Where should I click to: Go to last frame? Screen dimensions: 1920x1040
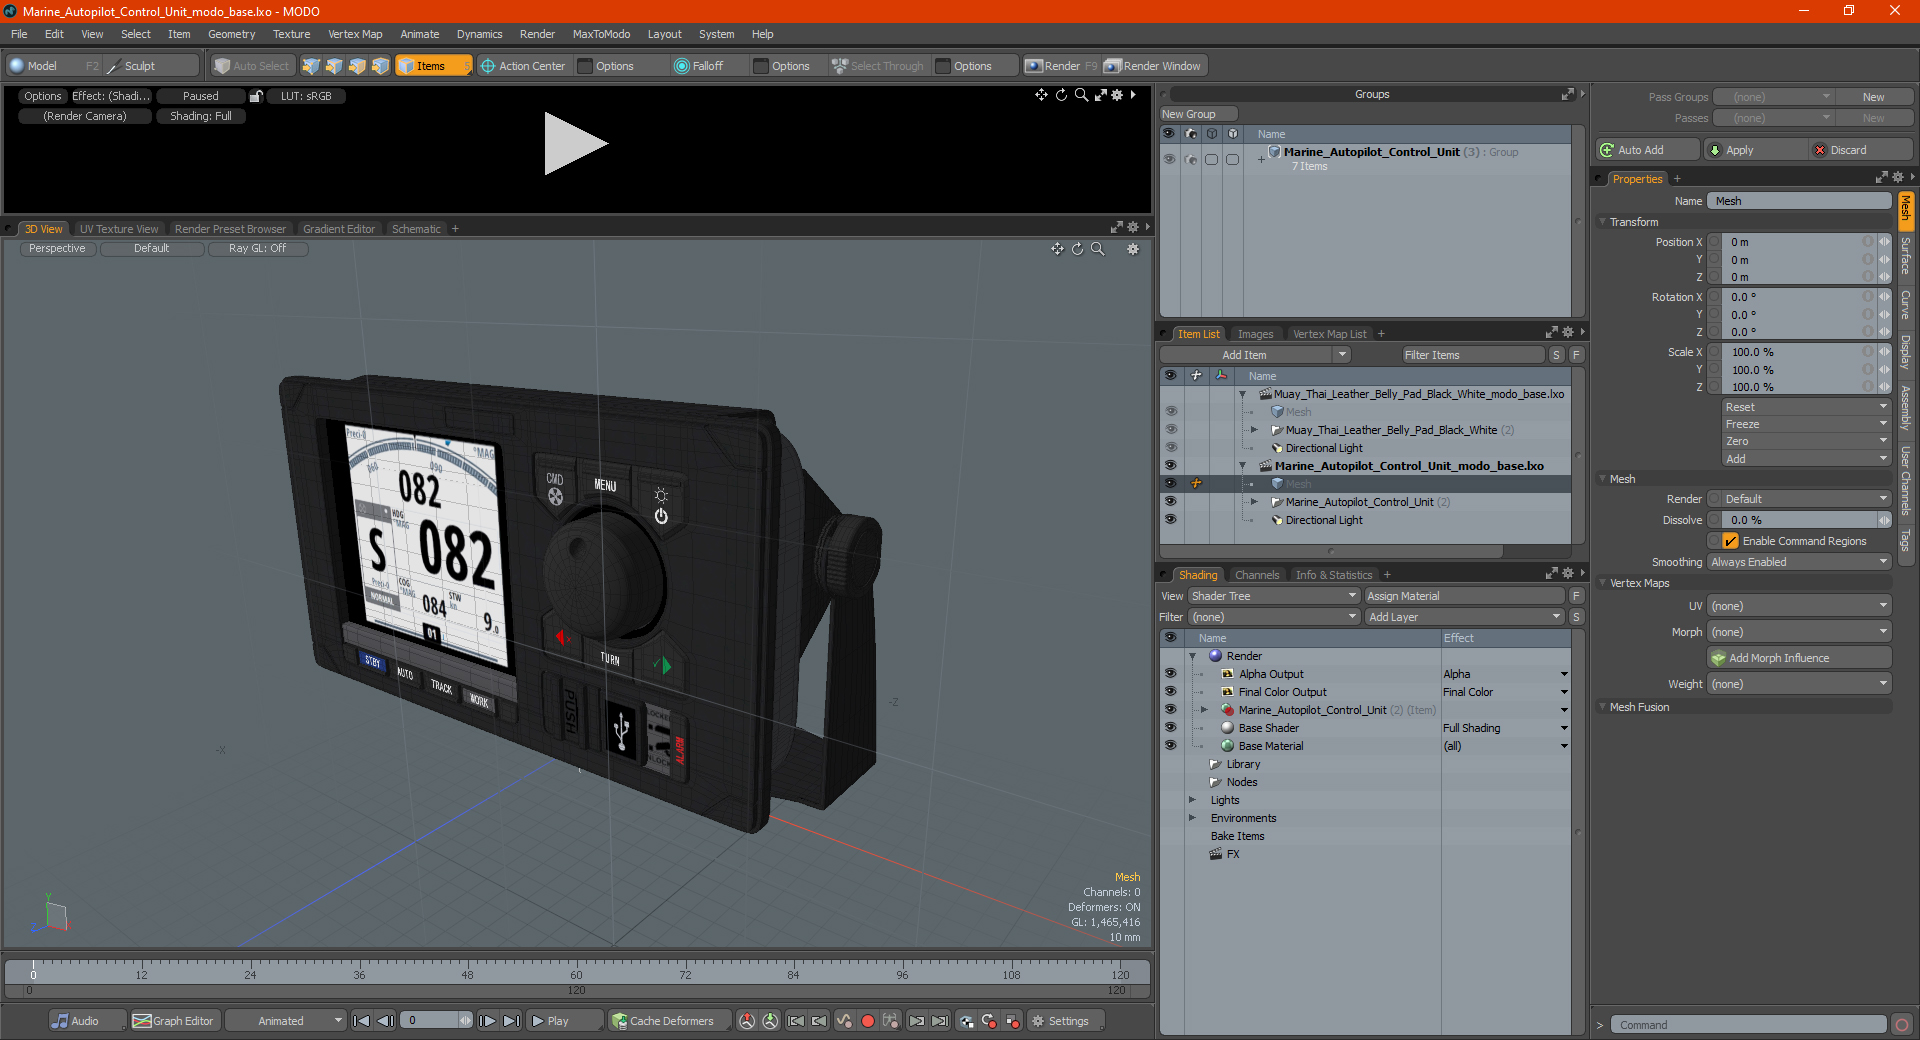511,1021
